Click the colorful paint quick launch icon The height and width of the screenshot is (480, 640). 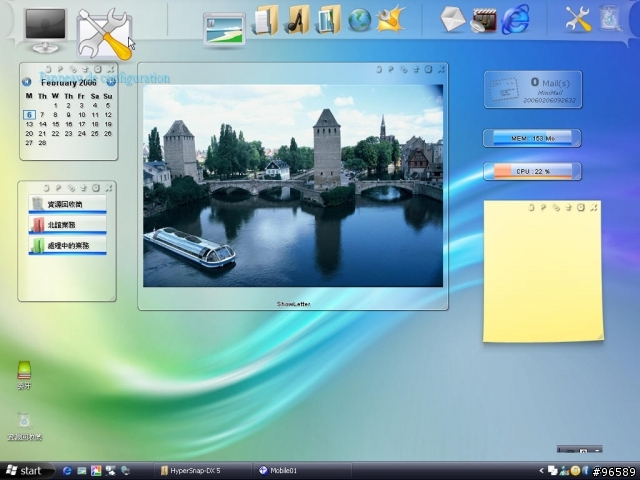coord(96,471)
